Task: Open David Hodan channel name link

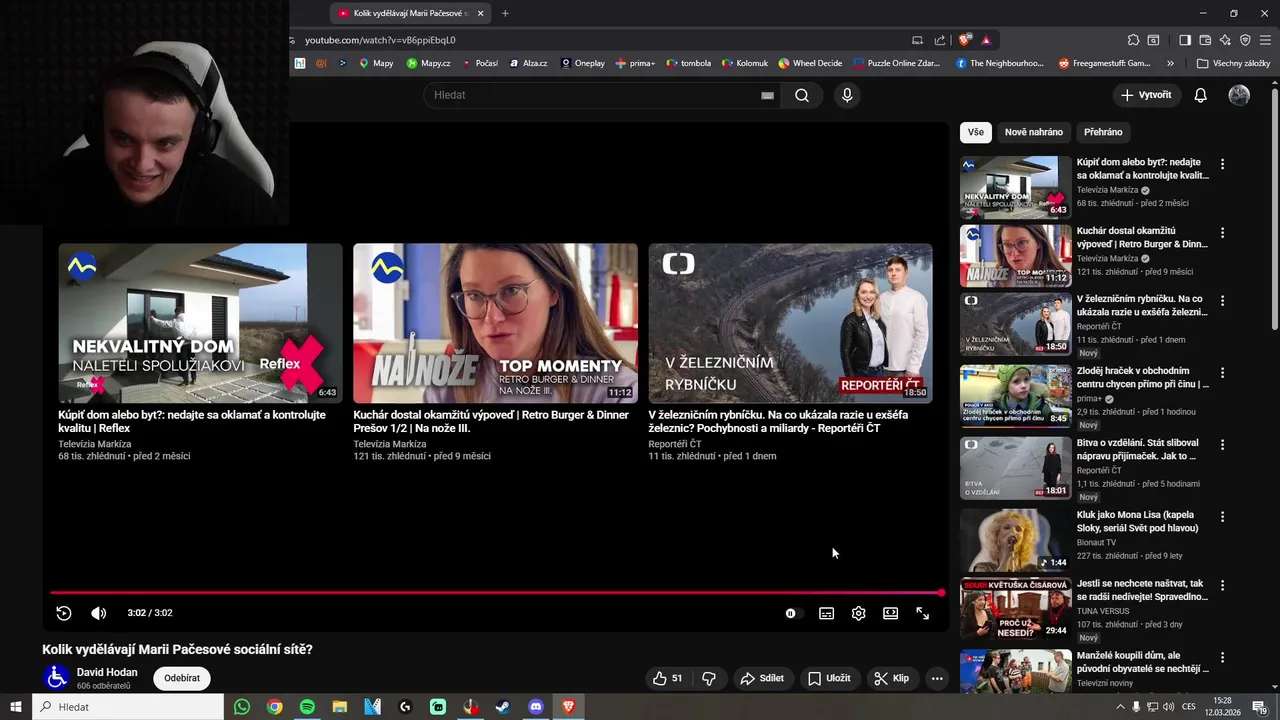Action: point(107,672)
